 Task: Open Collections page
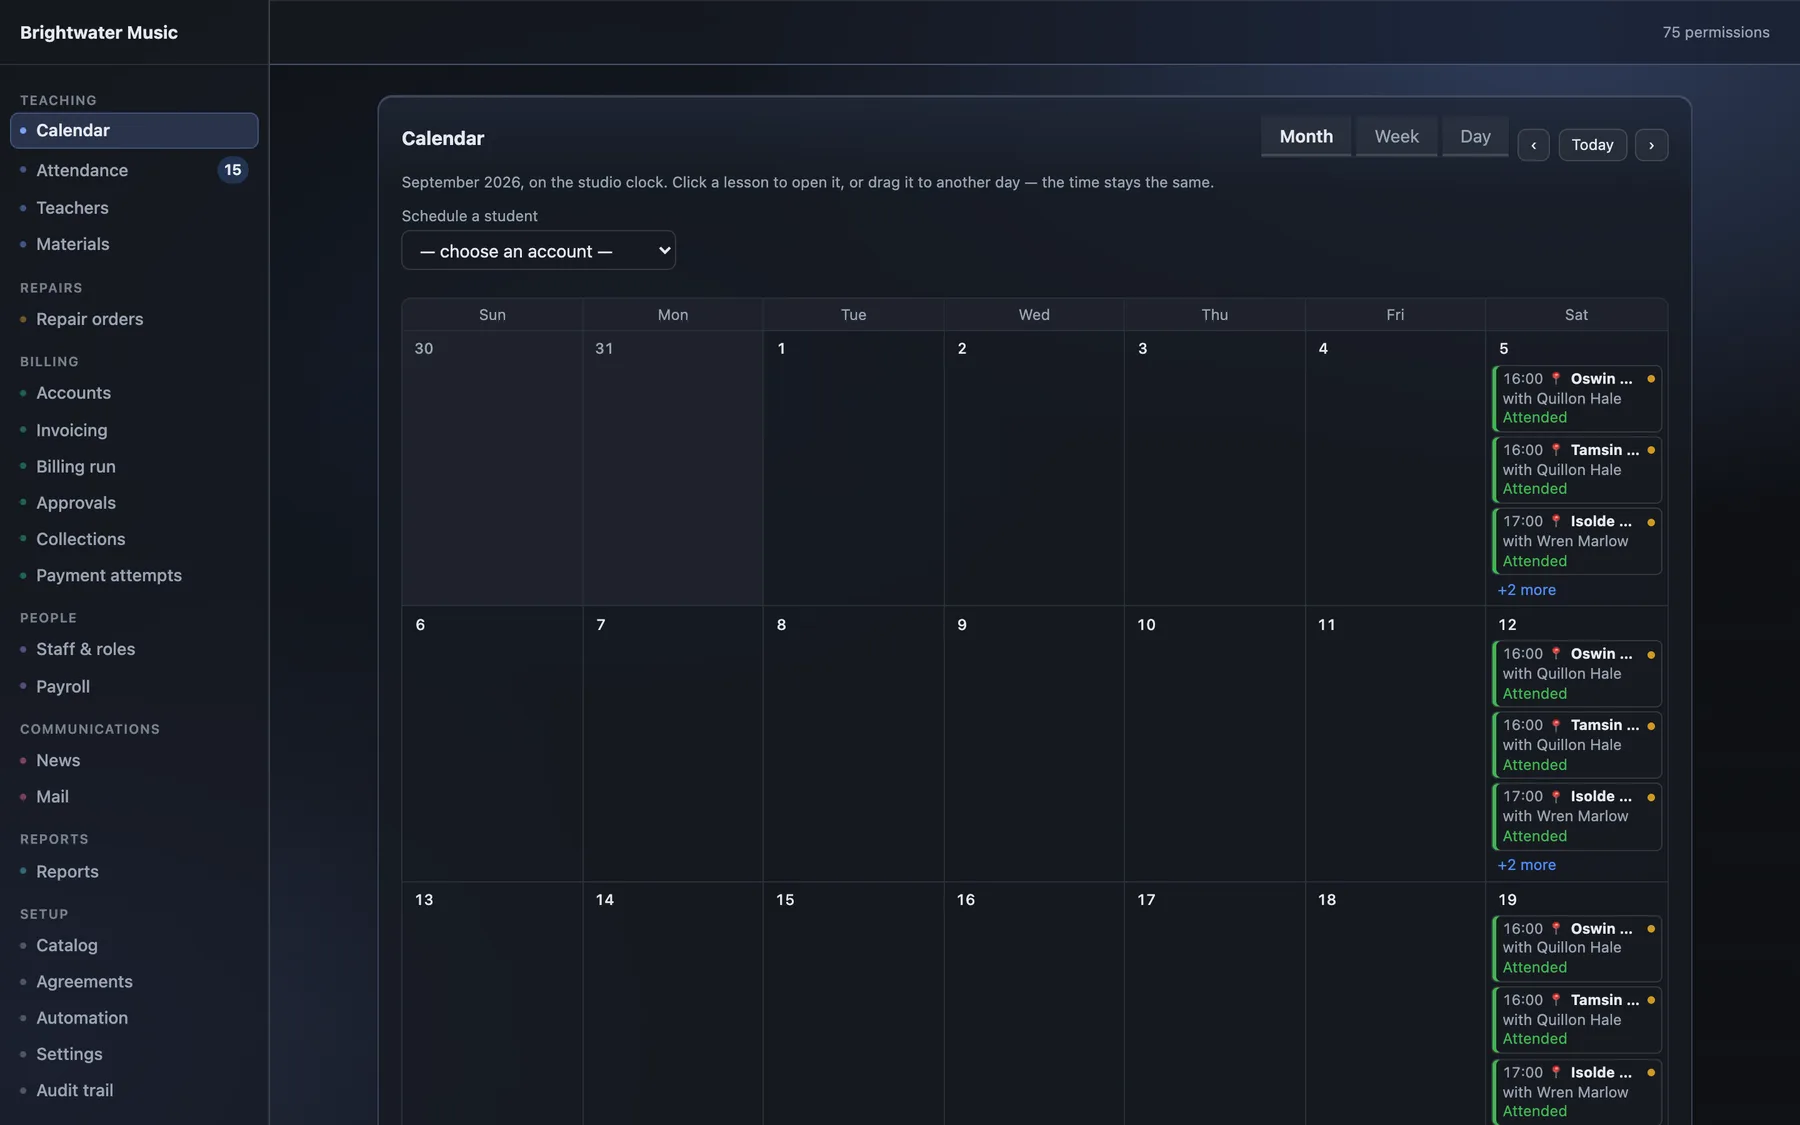click(x=134, y=539)
